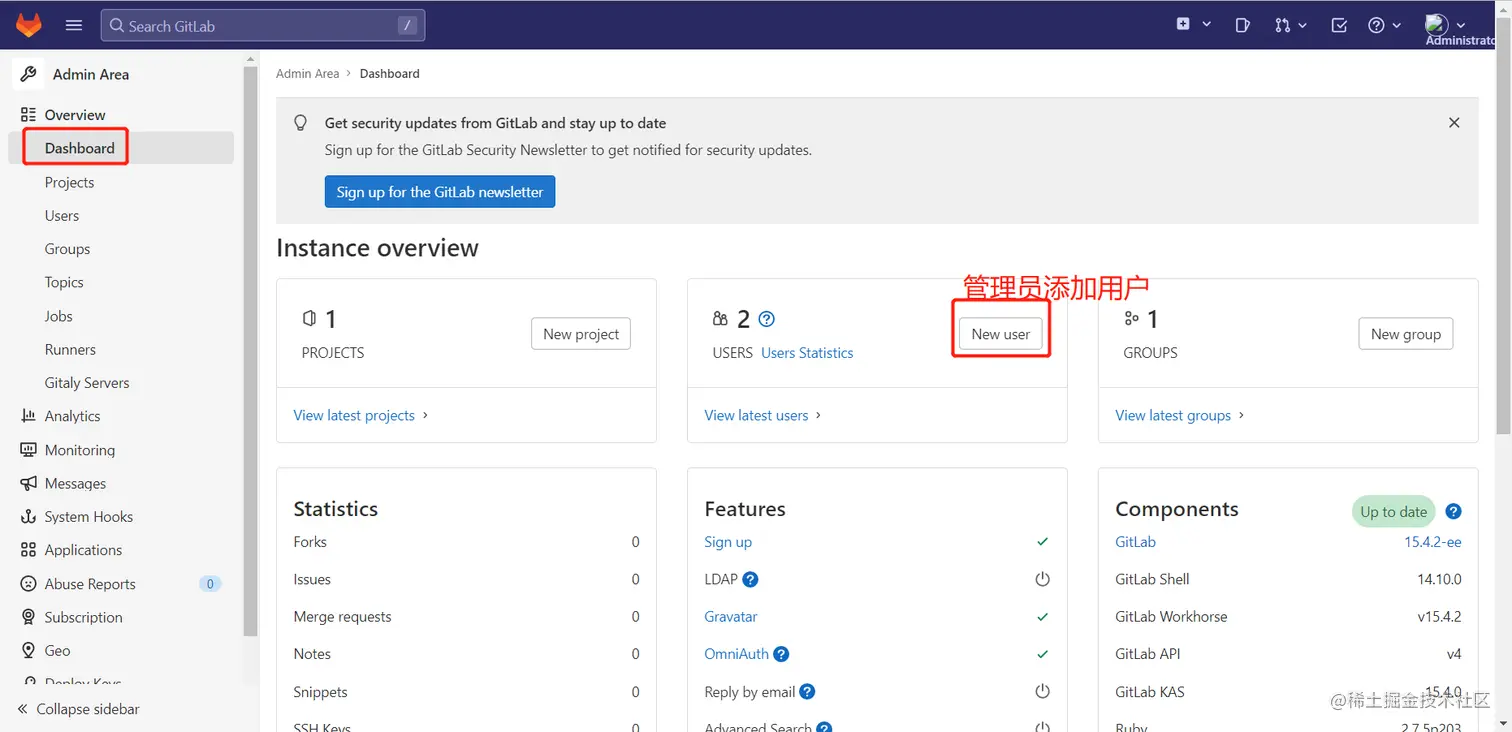Open the Gravatar feature link

[x=731, y=617]
